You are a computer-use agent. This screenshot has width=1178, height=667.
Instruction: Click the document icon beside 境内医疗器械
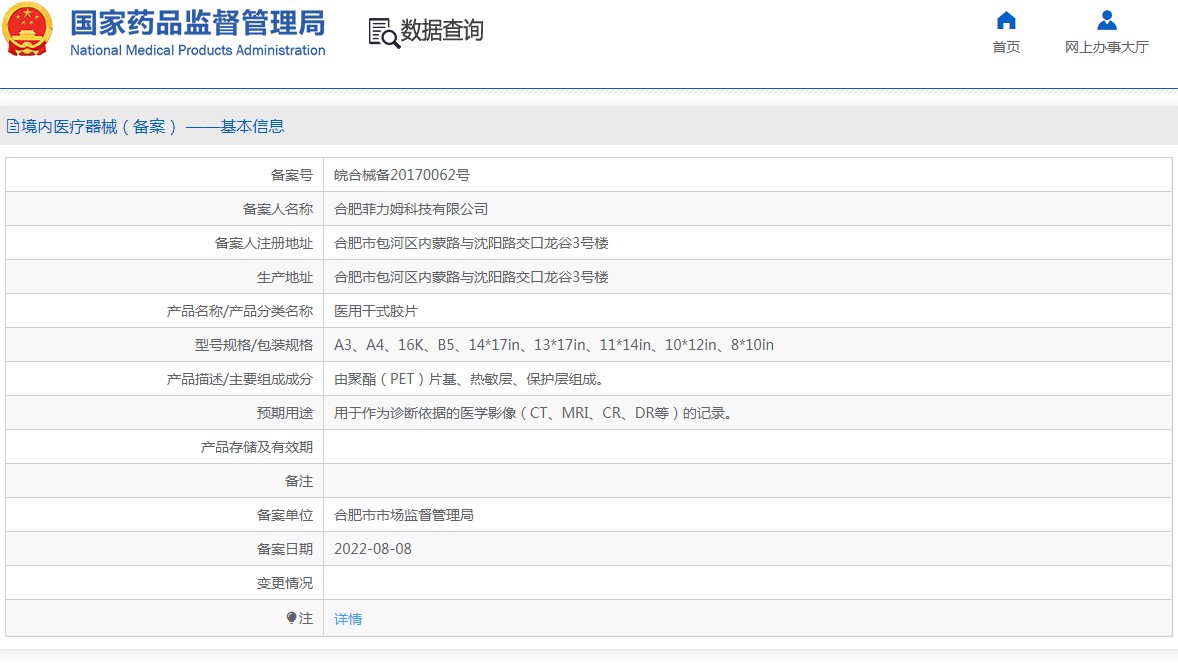[x=13, y=126]
